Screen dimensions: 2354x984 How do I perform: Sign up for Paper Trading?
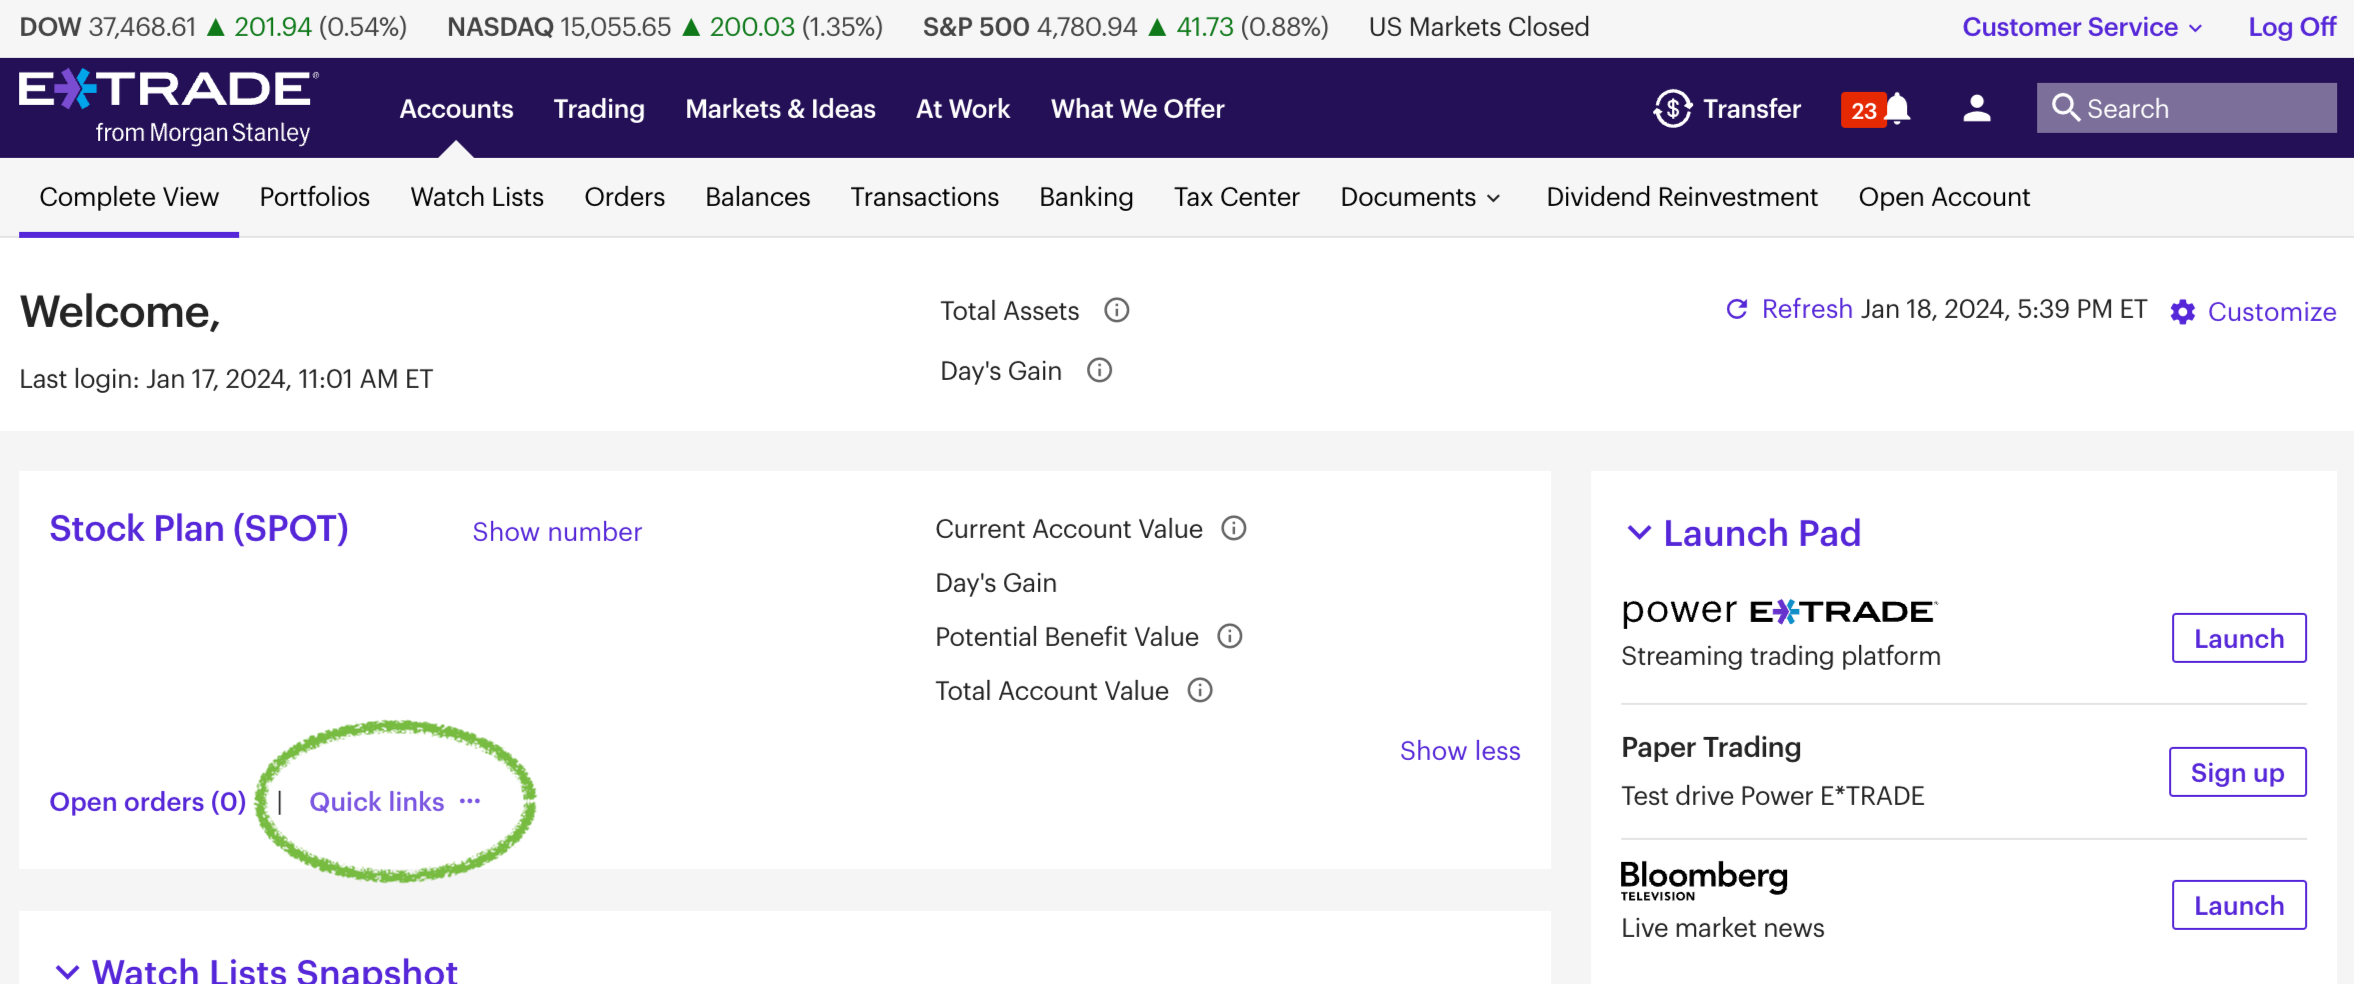click(x=2237, y=771)
